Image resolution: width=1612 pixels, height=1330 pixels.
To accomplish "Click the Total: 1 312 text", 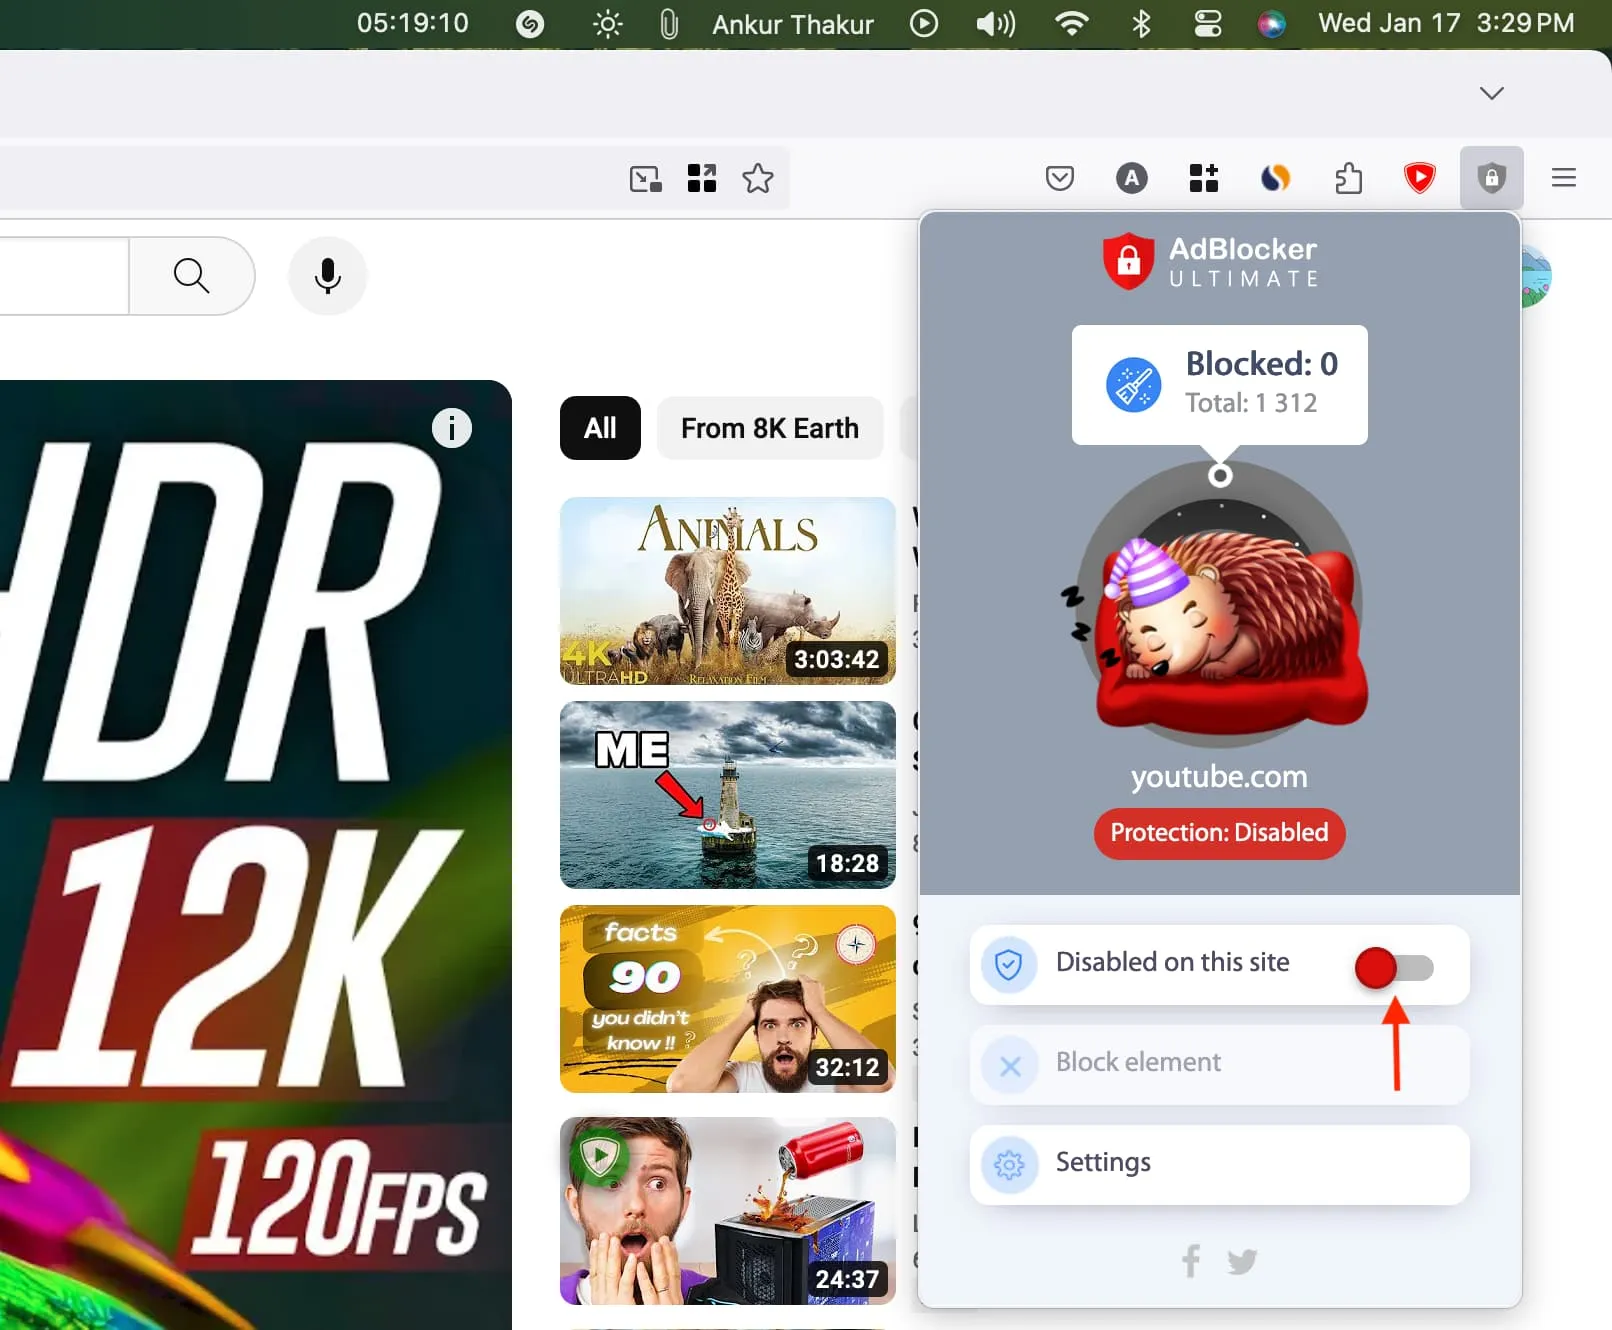I will click(1251, 403).
